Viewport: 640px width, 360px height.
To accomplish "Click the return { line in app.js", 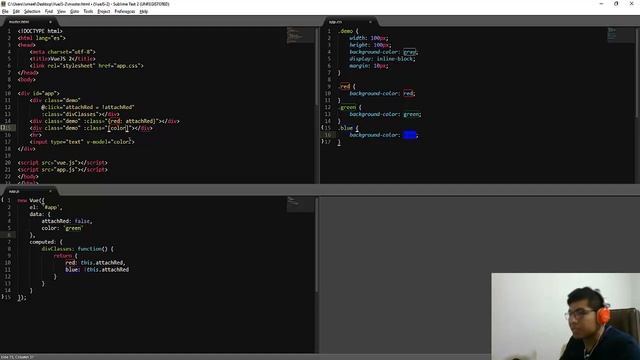I will click(65, 256).
